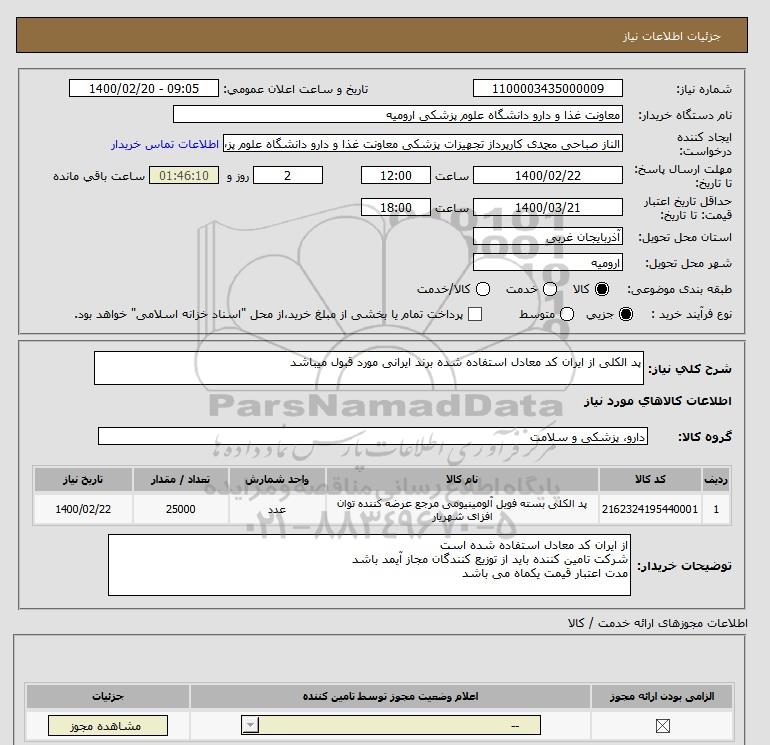Click the quantity cell 25000

[x=181, y=509]
